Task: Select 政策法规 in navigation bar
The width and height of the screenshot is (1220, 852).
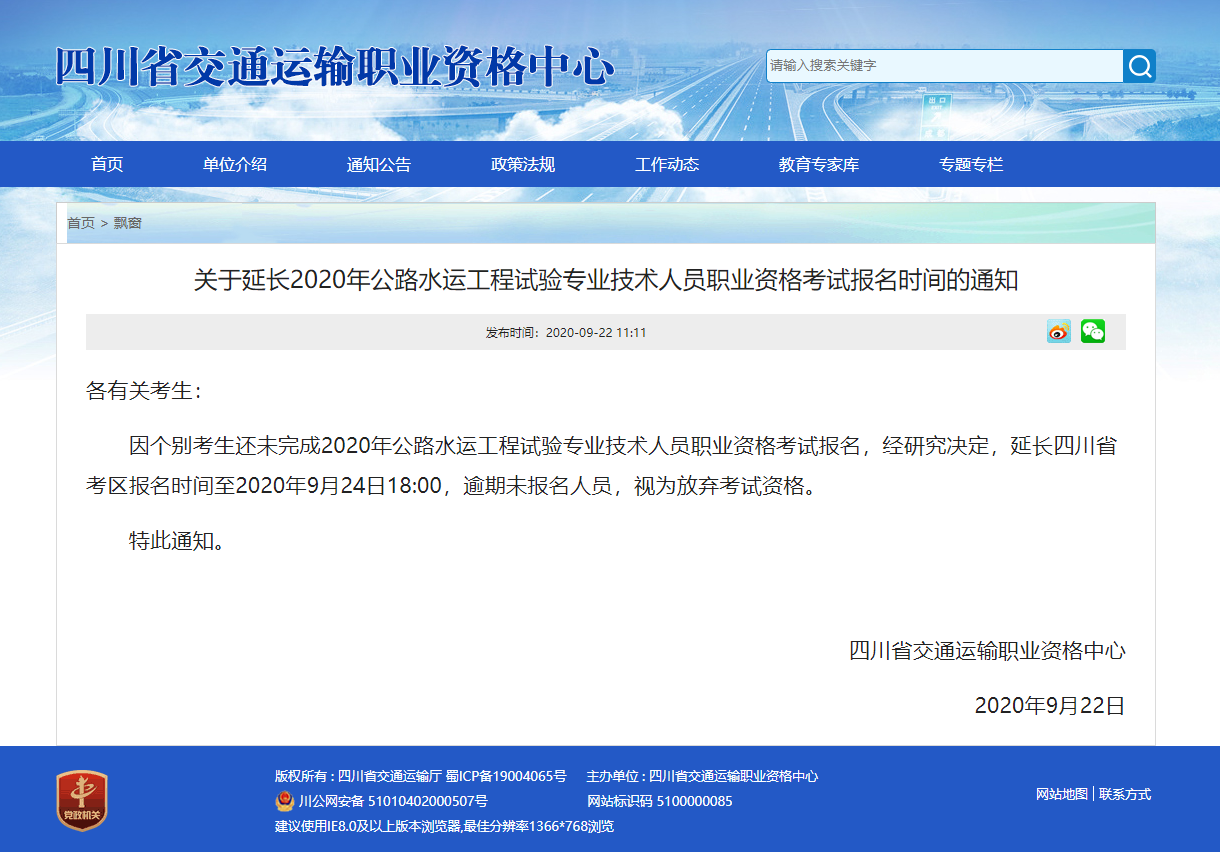Action: (523, 165)
